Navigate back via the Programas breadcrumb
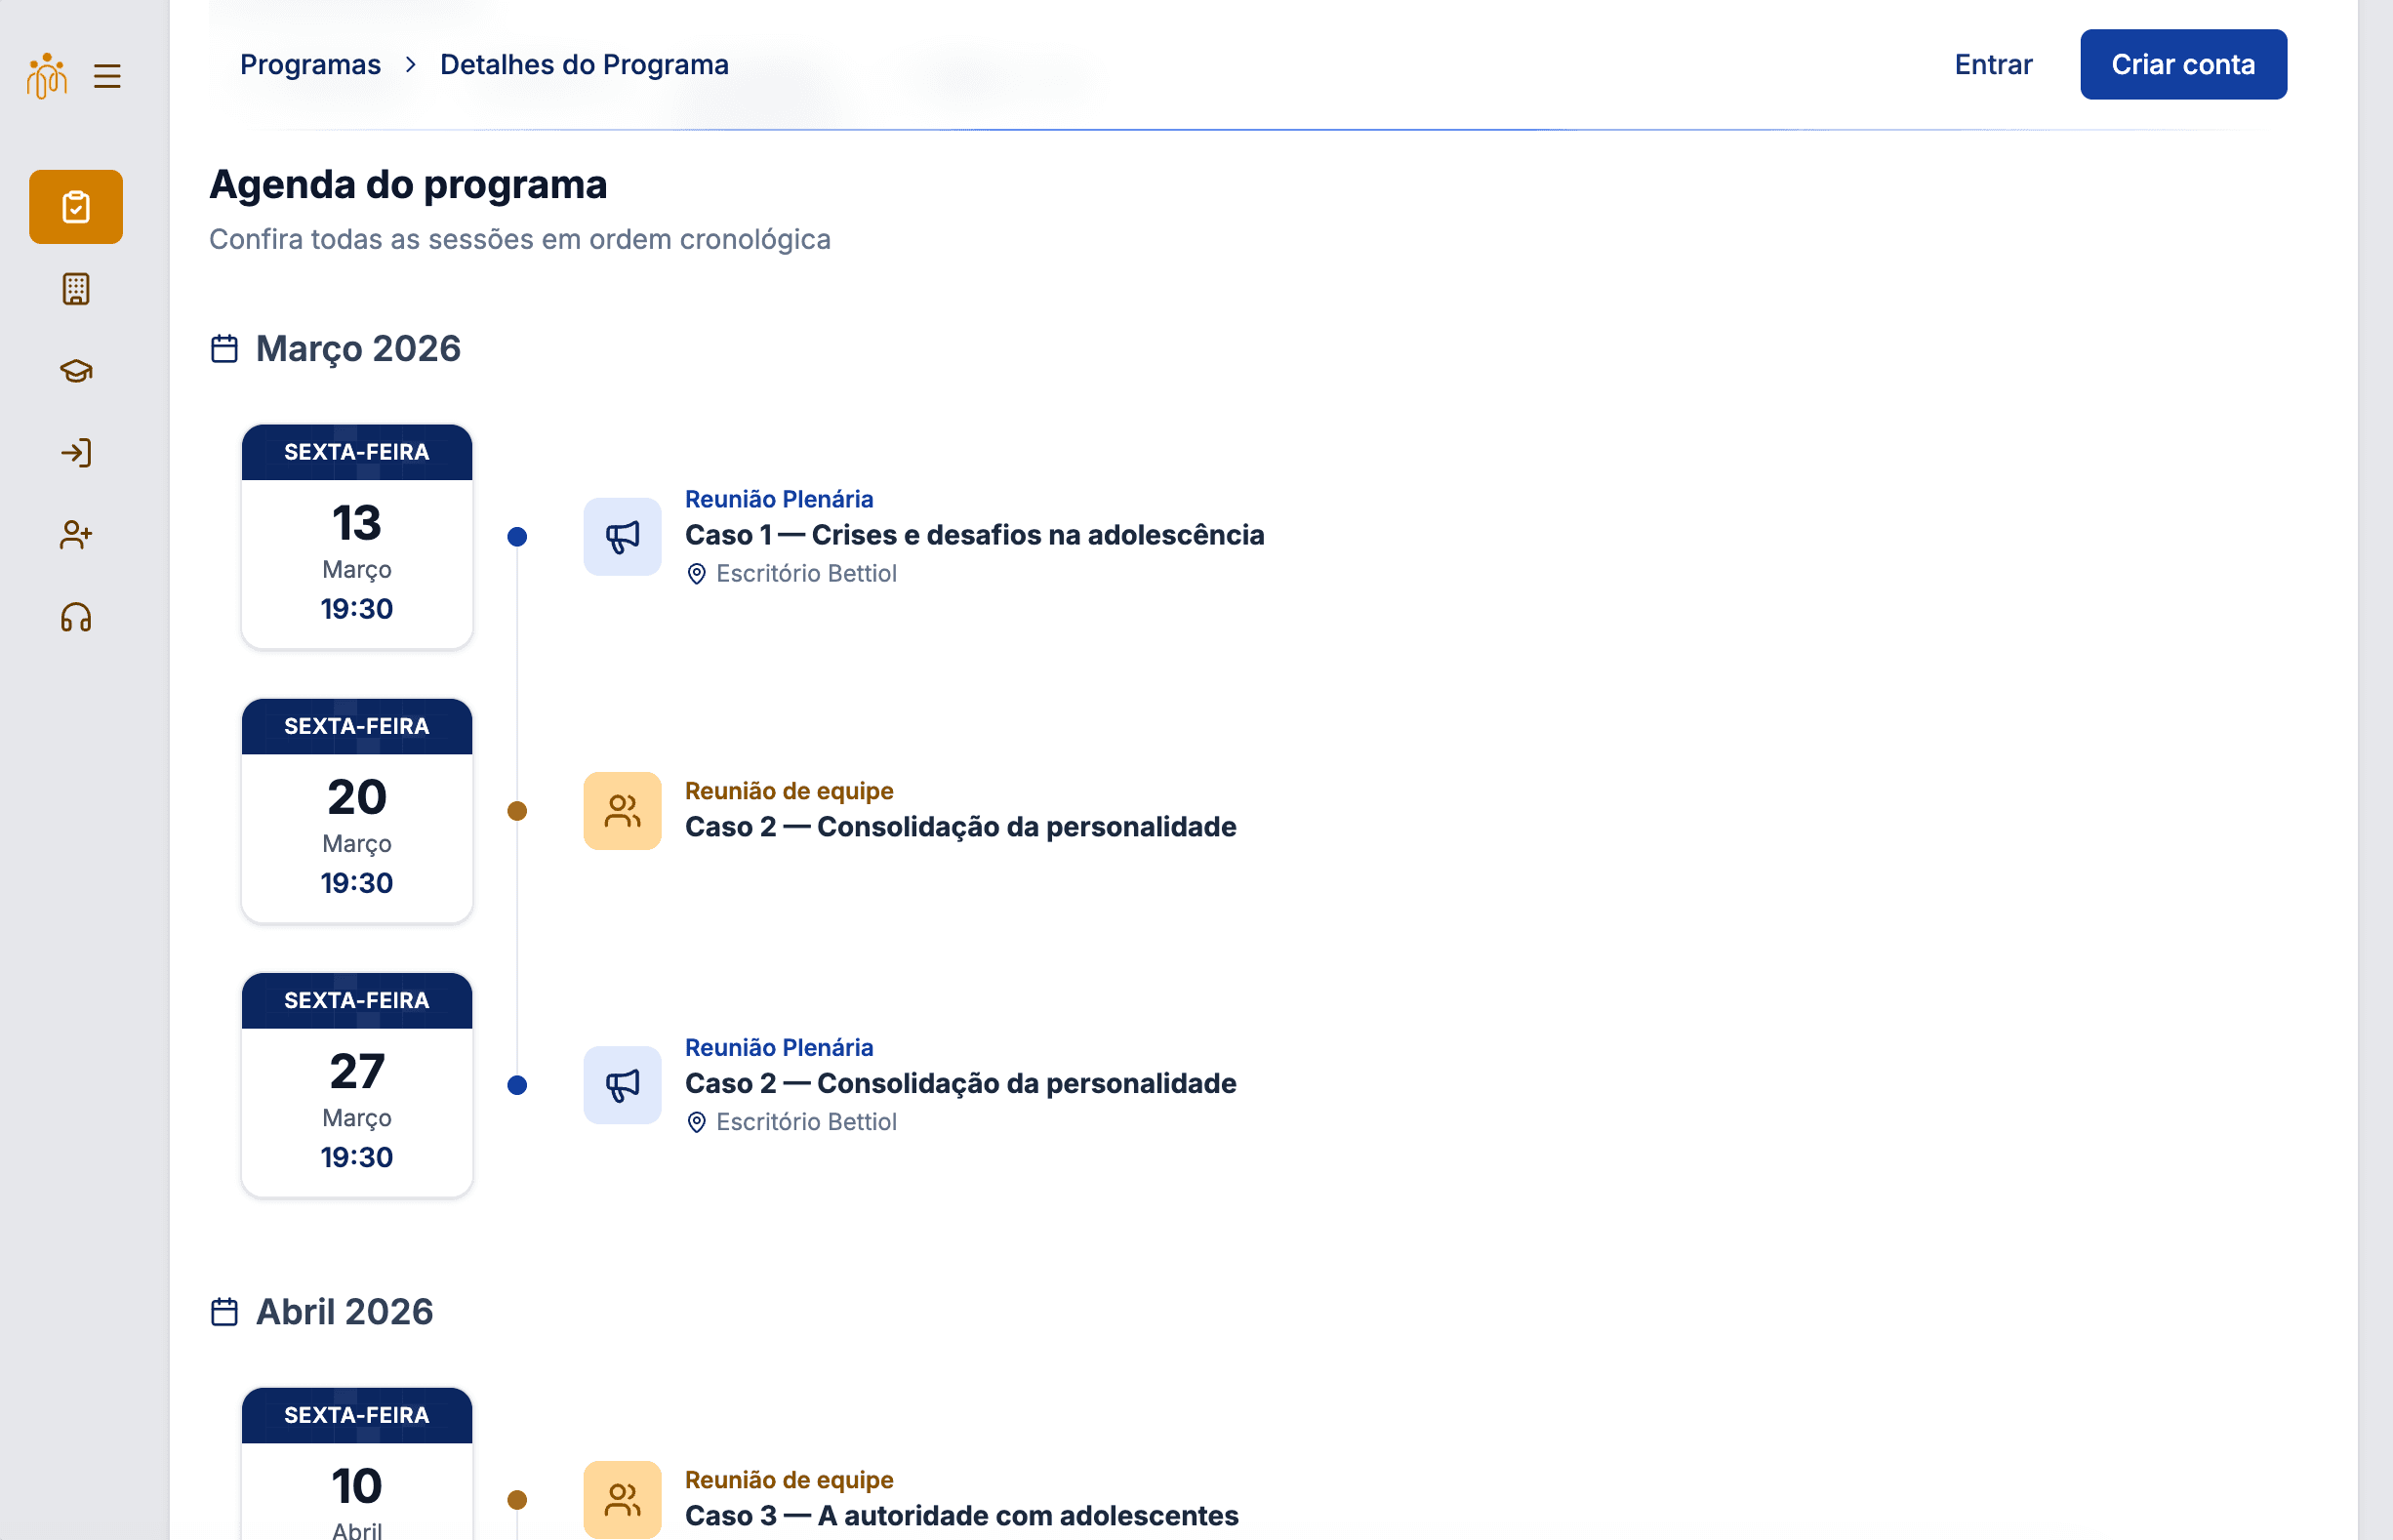2393x1540 pixels. point(310,64)
